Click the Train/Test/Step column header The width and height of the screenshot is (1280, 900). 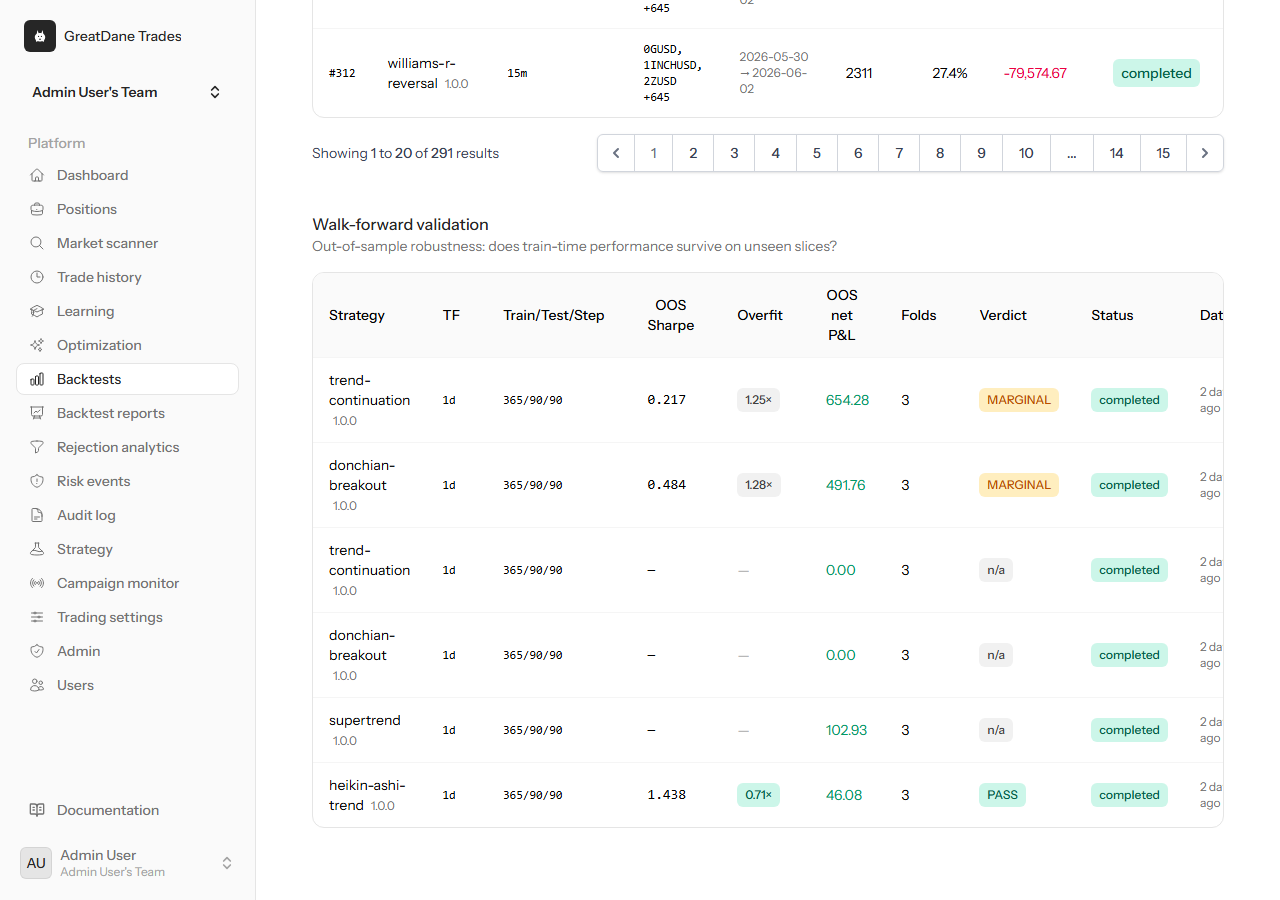click(554, 315)
